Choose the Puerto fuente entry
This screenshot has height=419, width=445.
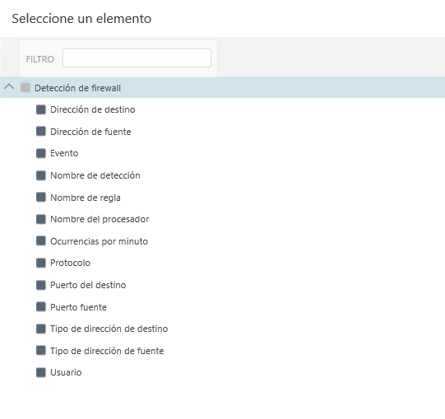pos(78,307)
